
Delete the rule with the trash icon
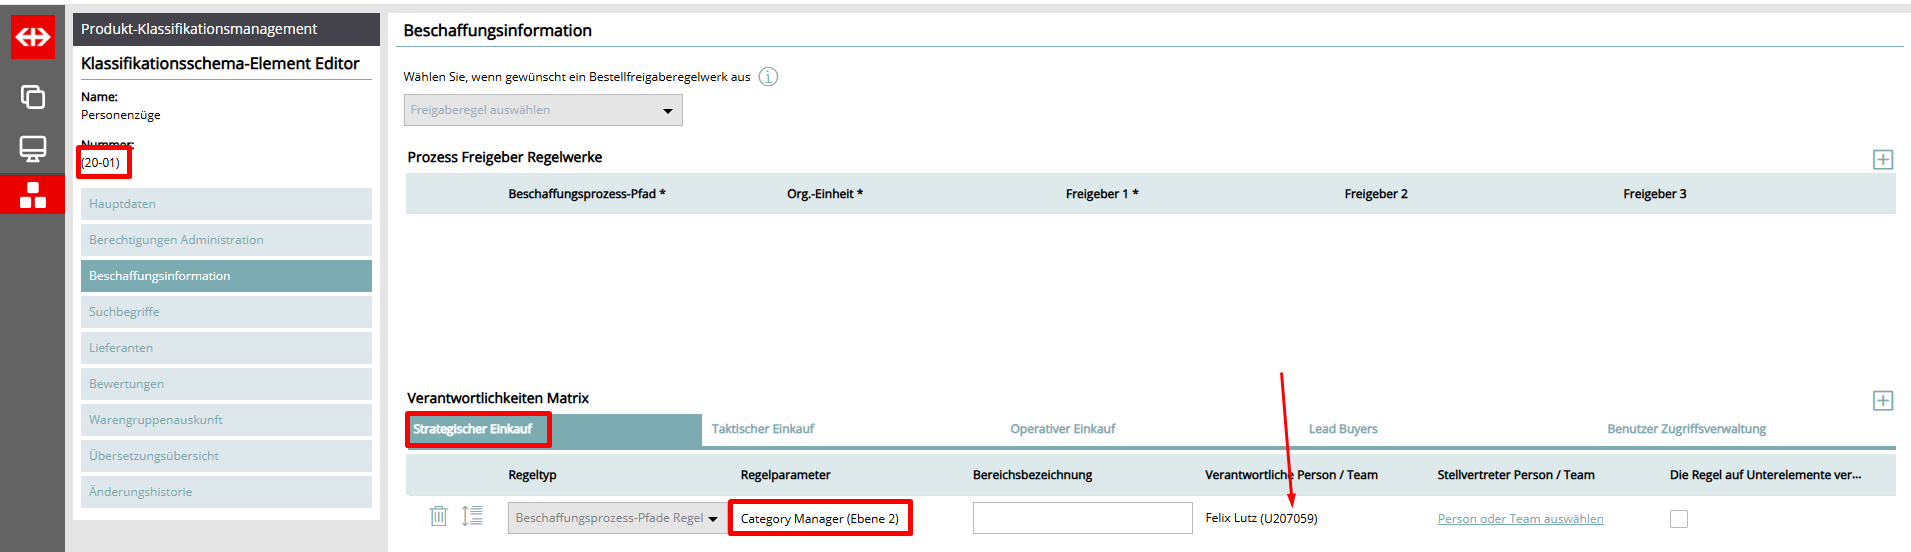[x=438, y=516]
